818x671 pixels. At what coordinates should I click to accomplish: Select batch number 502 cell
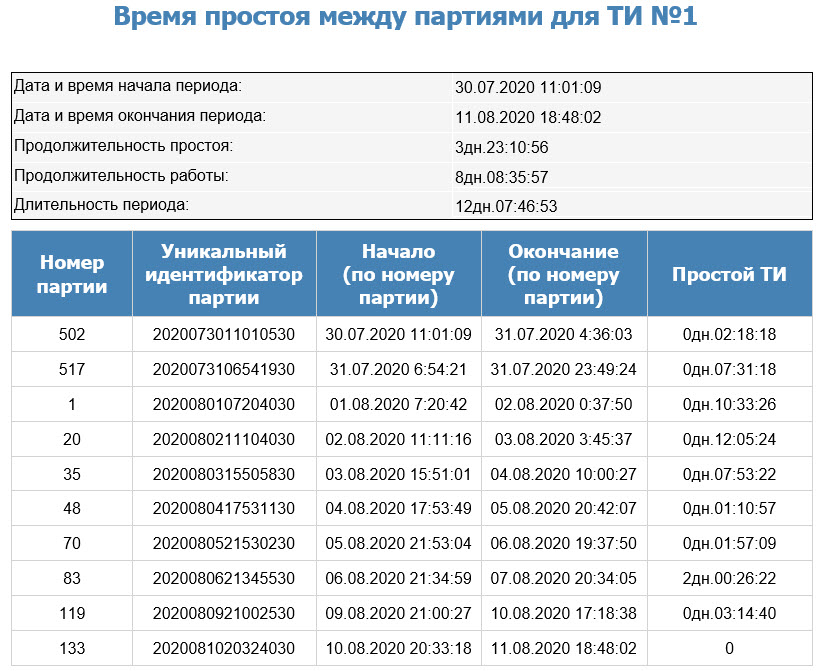[x=72, y=334]
